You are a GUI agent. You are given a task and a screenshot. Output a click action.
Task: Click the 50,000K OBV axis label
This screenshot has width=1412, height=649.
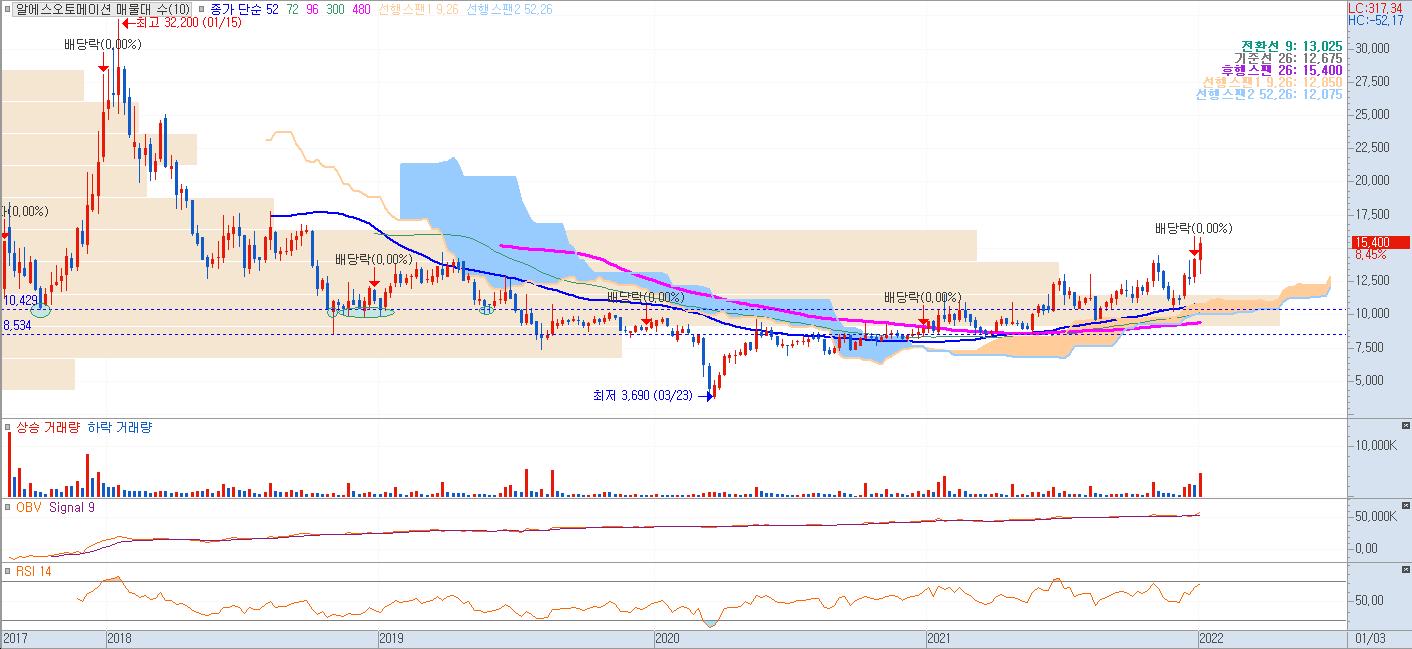[1375, 516]
